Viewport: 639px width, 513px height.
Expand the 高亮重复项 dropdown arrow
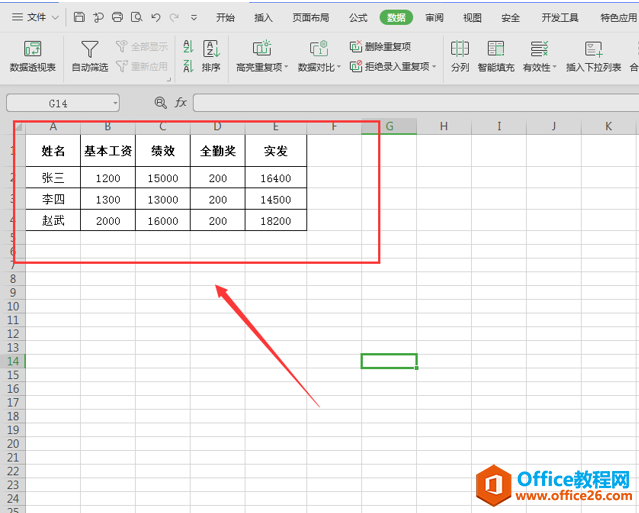(286, 66)
